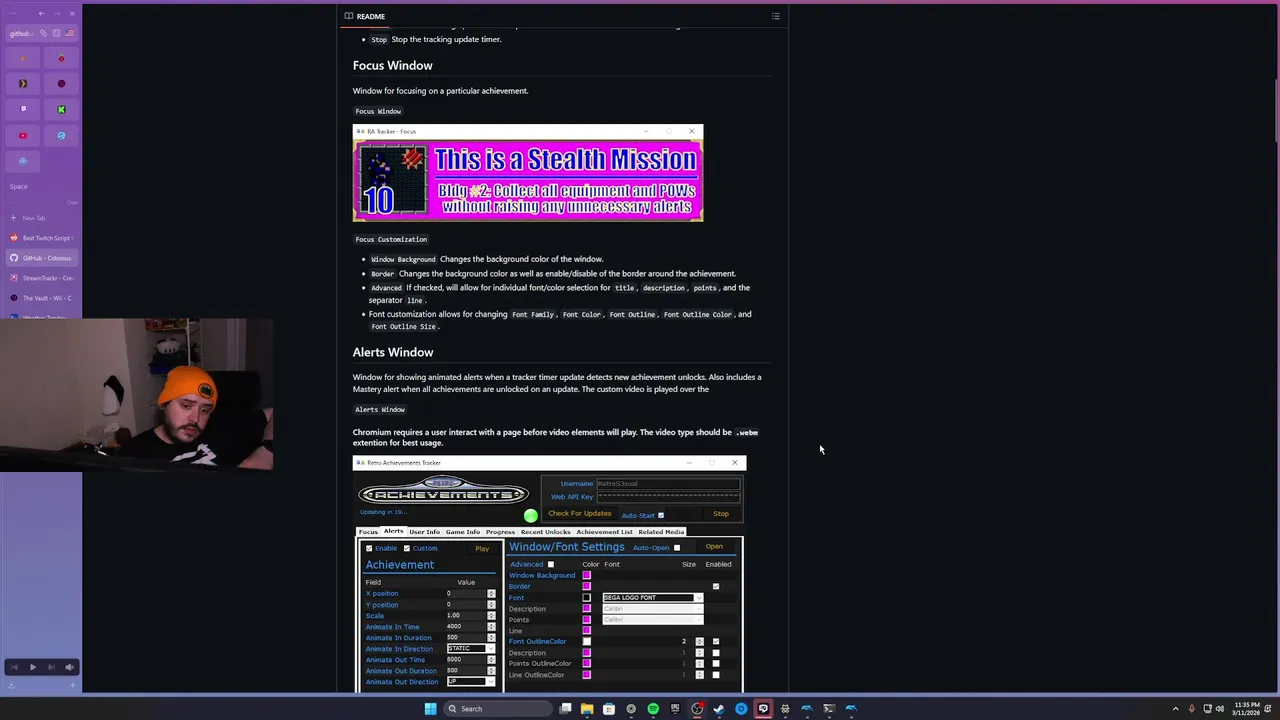Open the Description font Calibri dropdown
The image size is (1280, 720).
pos(653,608)
